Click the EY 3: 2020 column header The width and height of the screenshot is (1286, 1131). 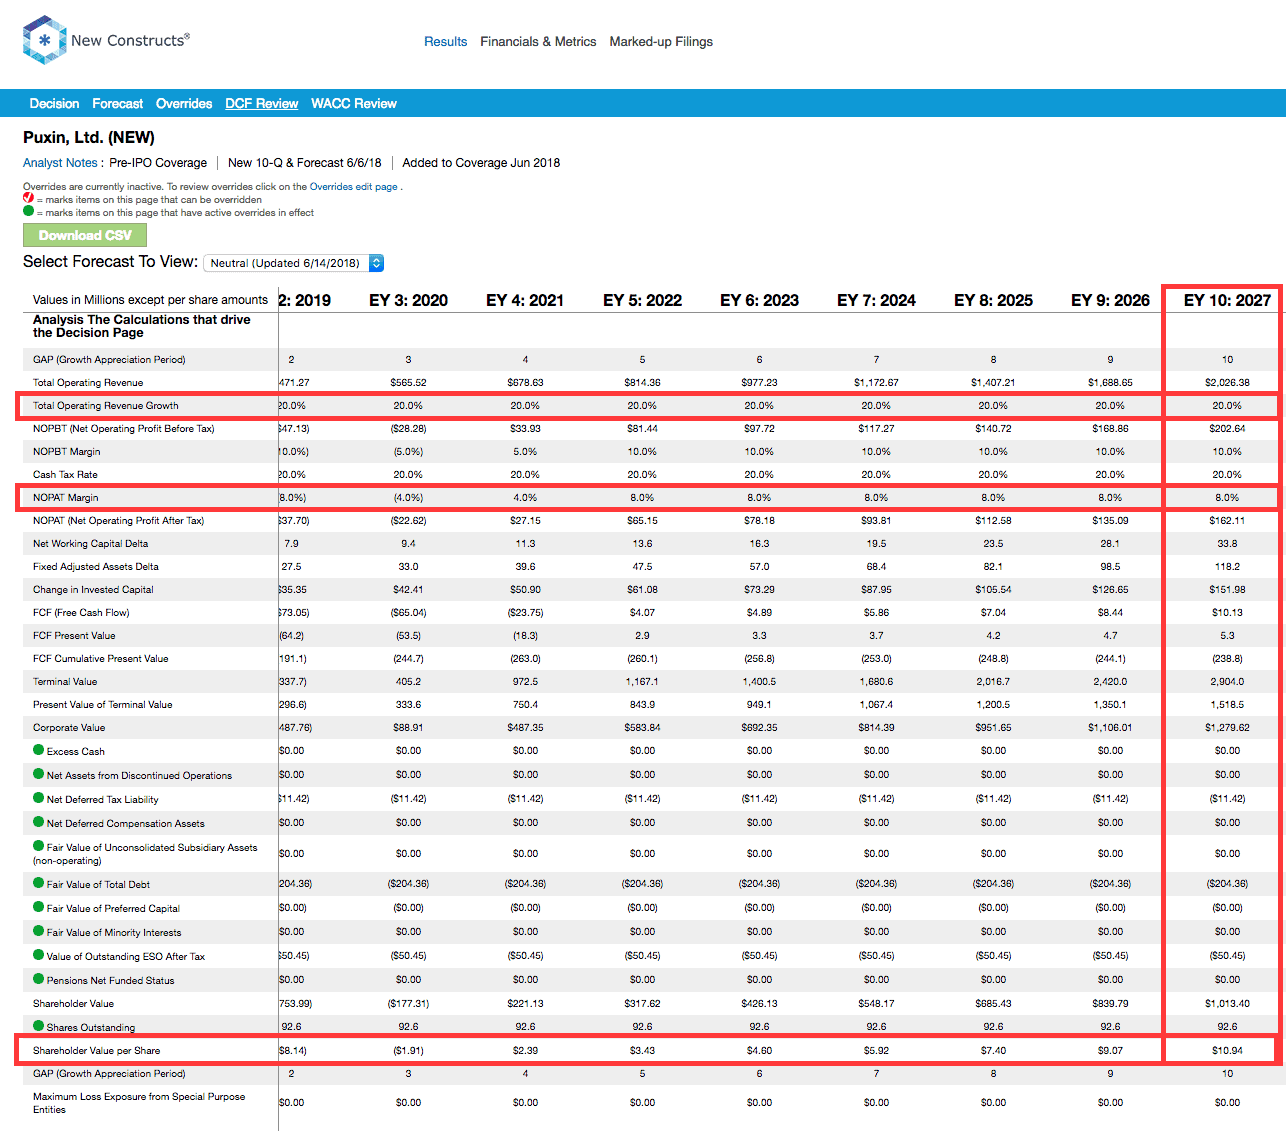408,300
